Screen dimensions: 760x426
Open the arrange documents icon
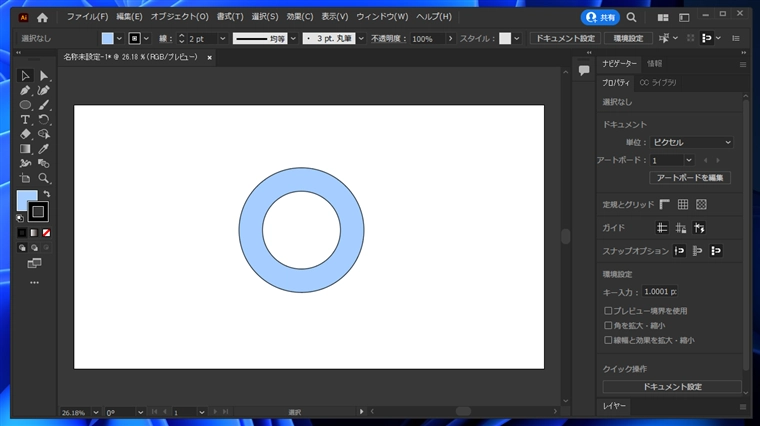pyautogui.click(x=663, y=17)
